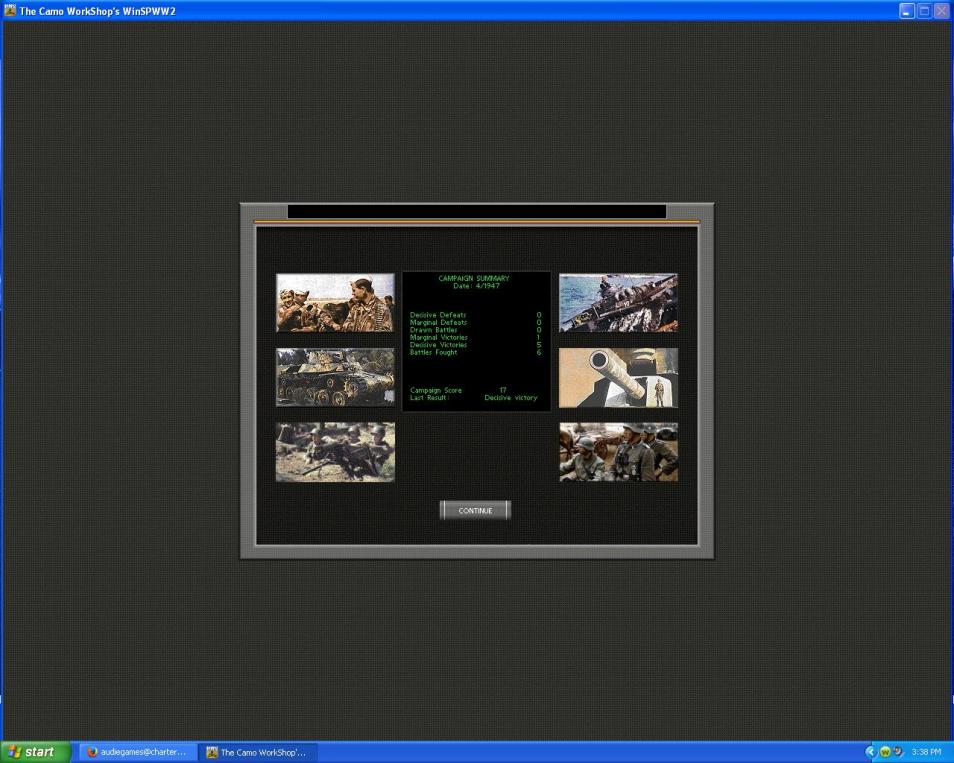Viewport: 954px width, 763px height.
Task: Click the CONTINUE button
Action: click(x=475, y=511)
